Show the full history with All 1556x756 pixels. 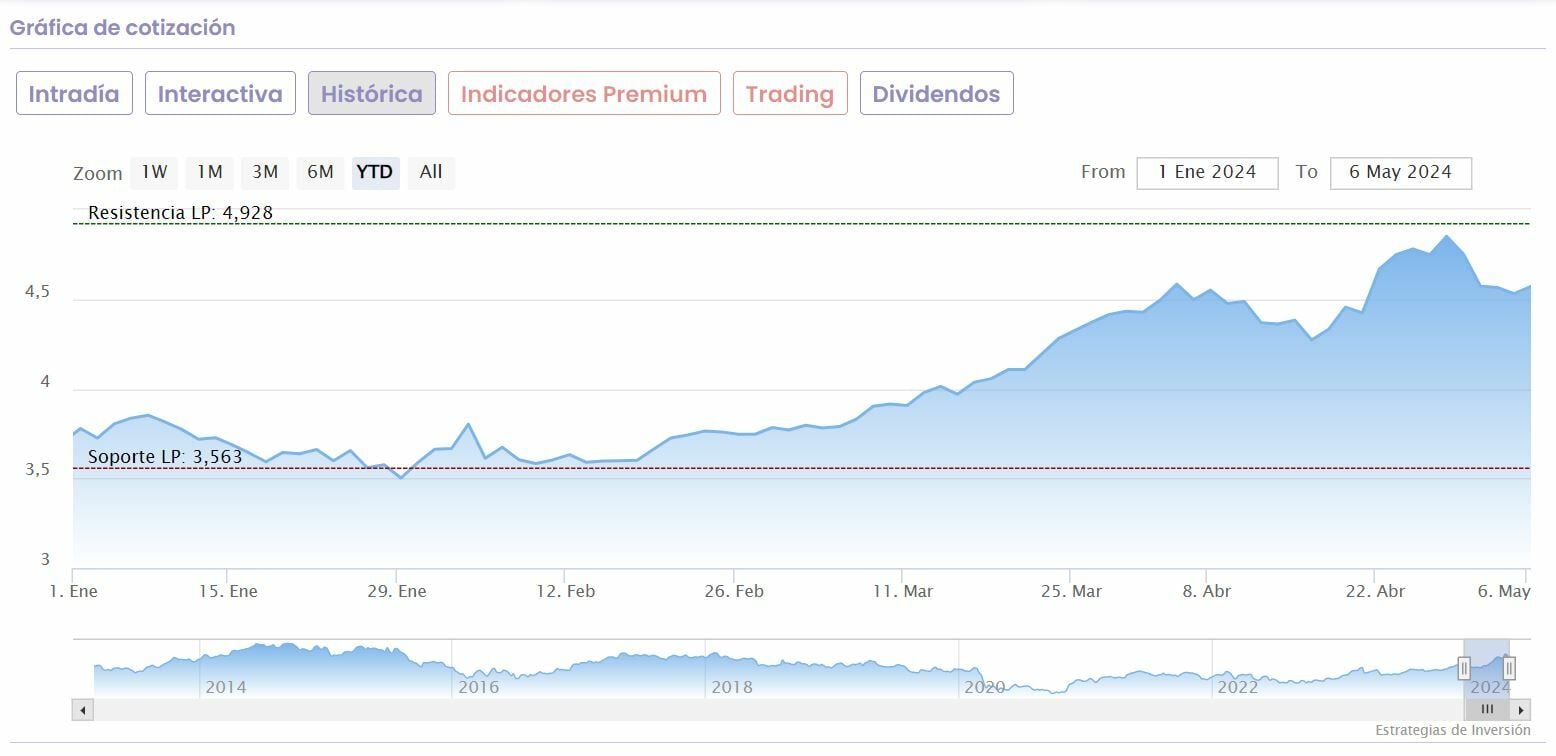(431, 172)
